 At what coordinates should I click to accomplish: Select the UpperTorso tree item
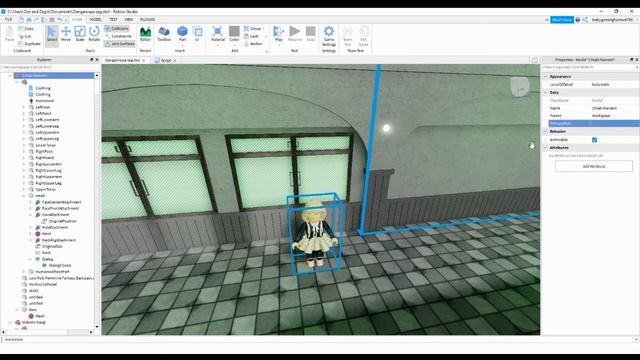coord(45,189)
